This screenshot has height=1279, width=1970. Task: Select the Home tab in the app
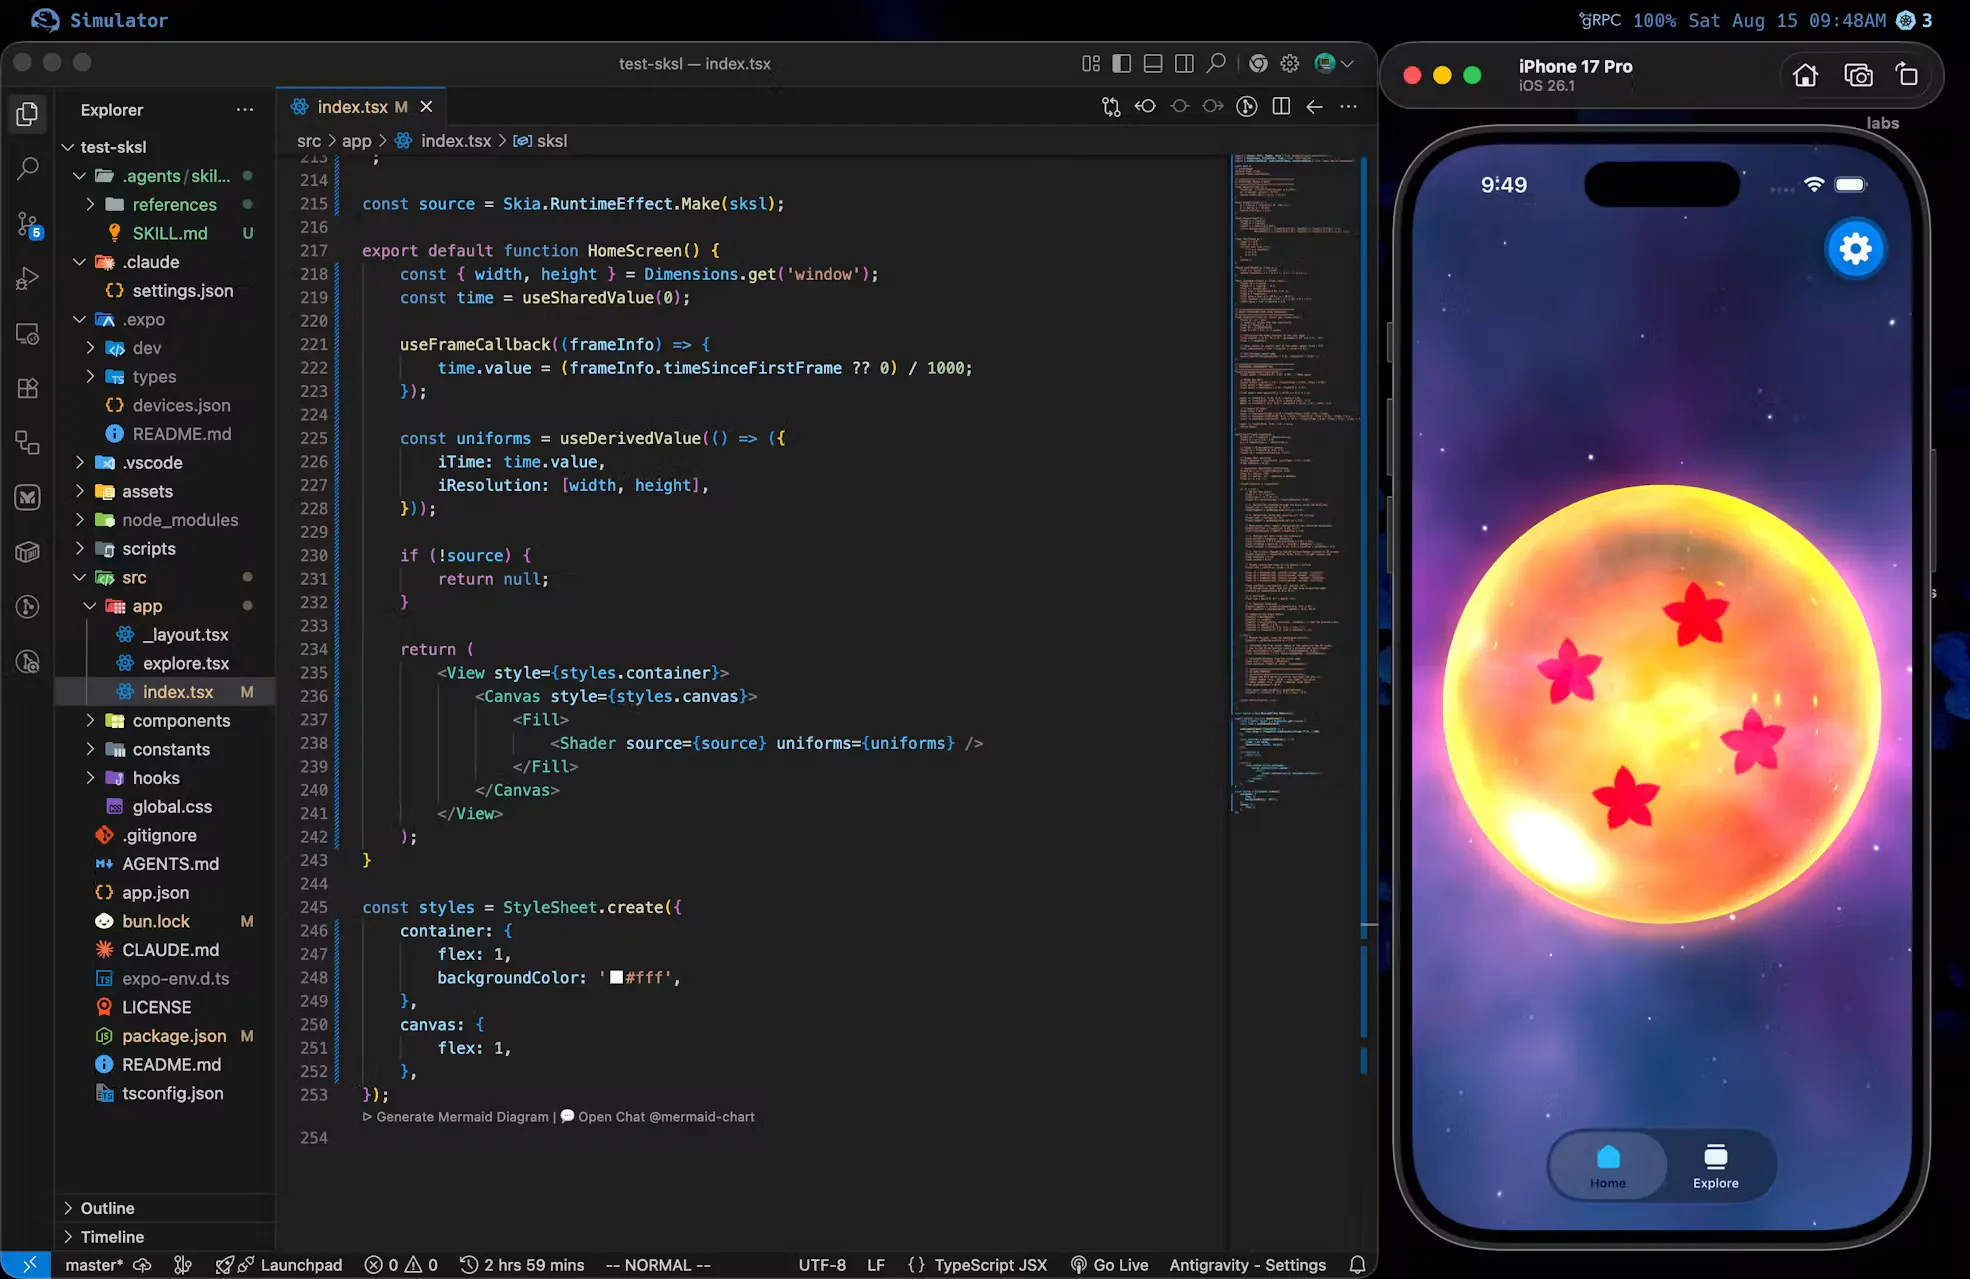[x=1608, y=1166]
